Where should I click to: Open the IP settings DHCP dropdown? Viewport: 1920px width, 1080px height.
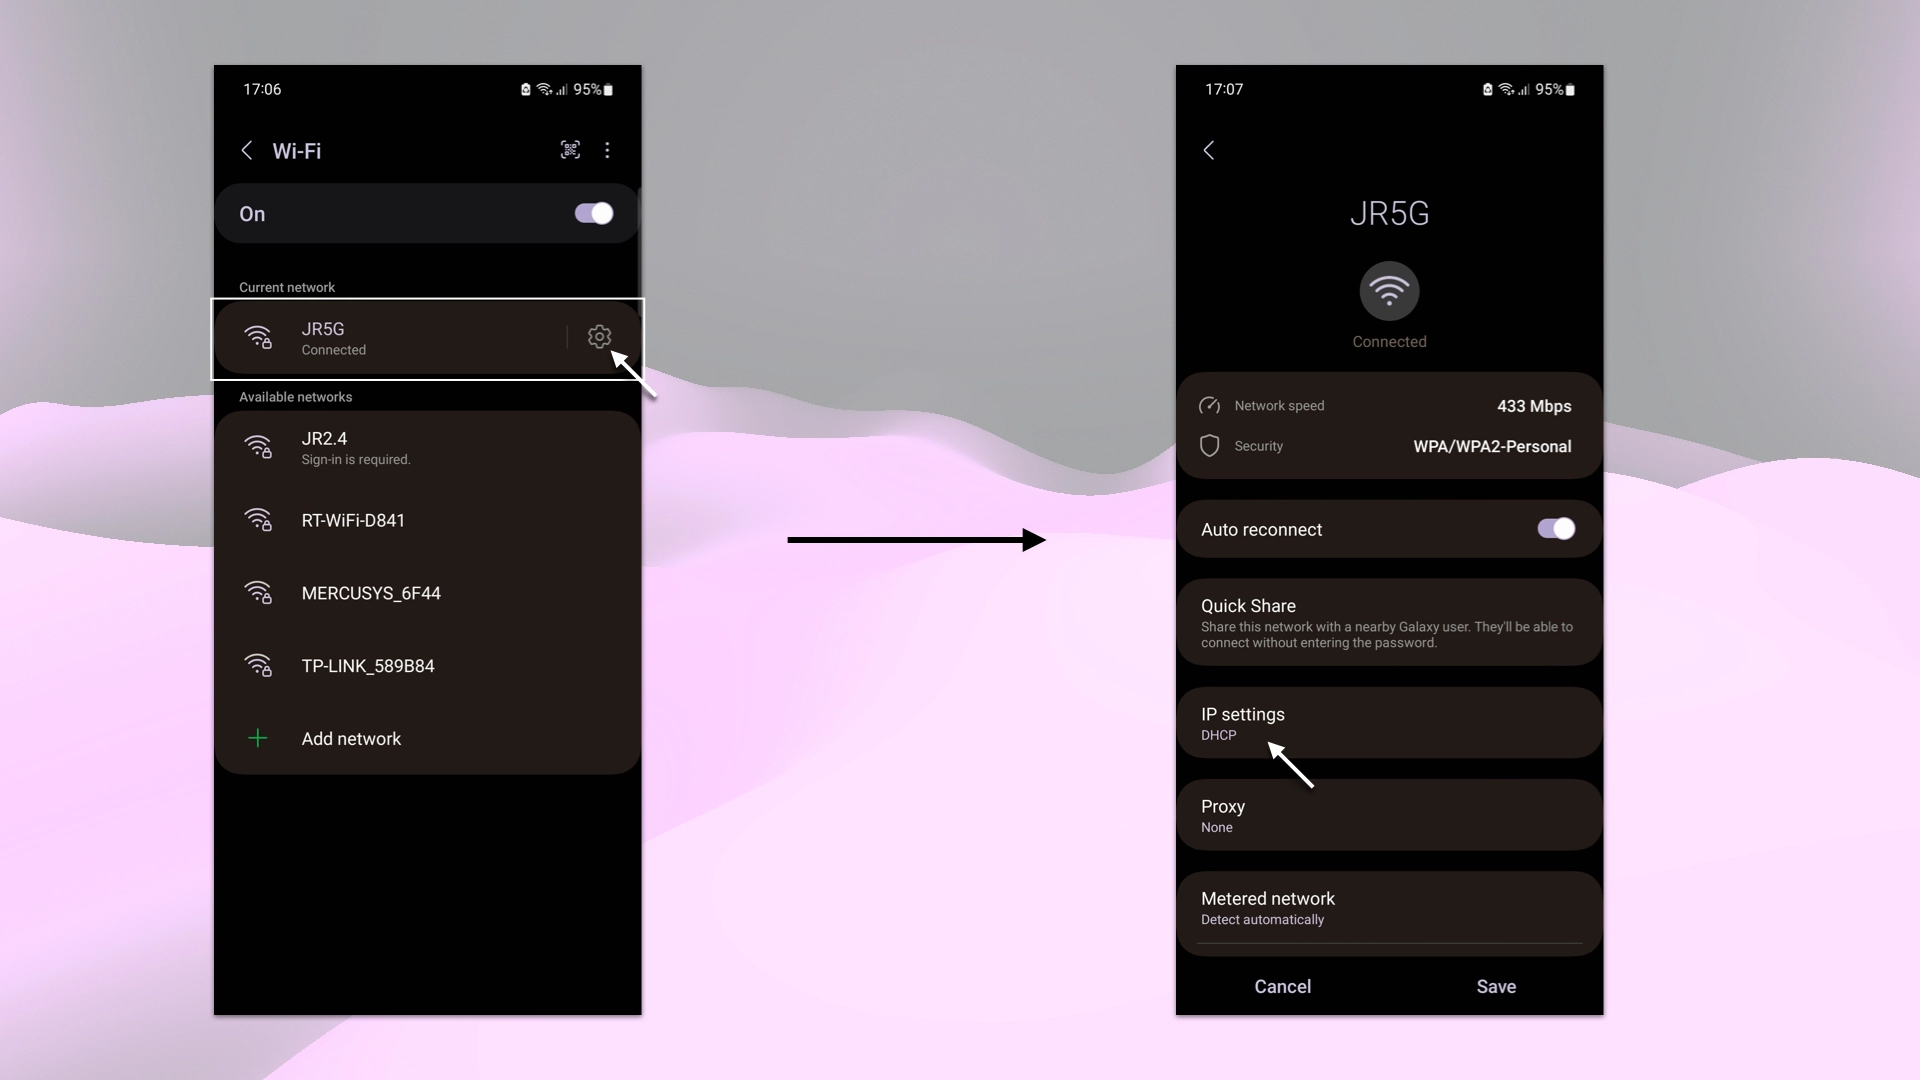click(1389, 722)
